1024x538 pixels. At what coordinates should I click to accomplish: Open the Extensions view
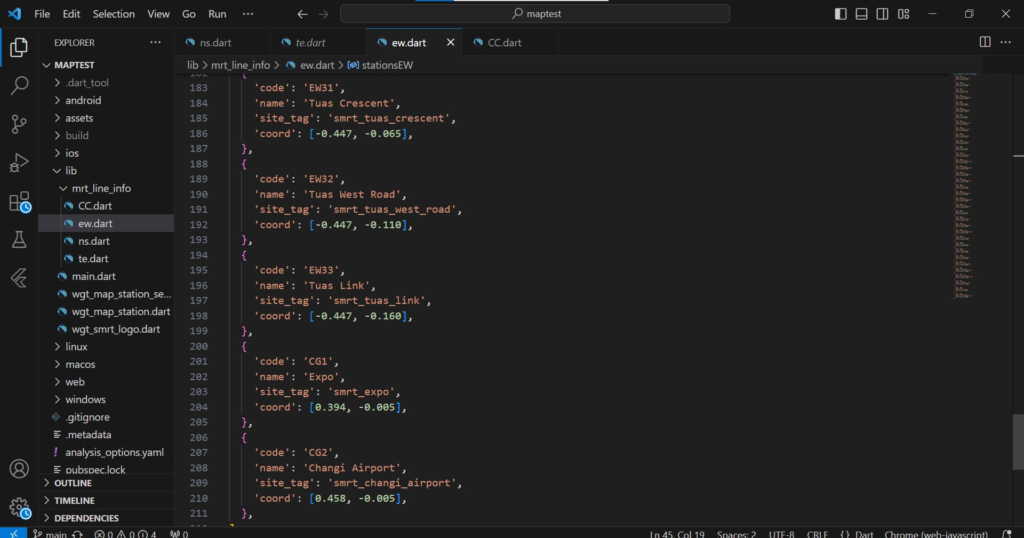(19, 201)
